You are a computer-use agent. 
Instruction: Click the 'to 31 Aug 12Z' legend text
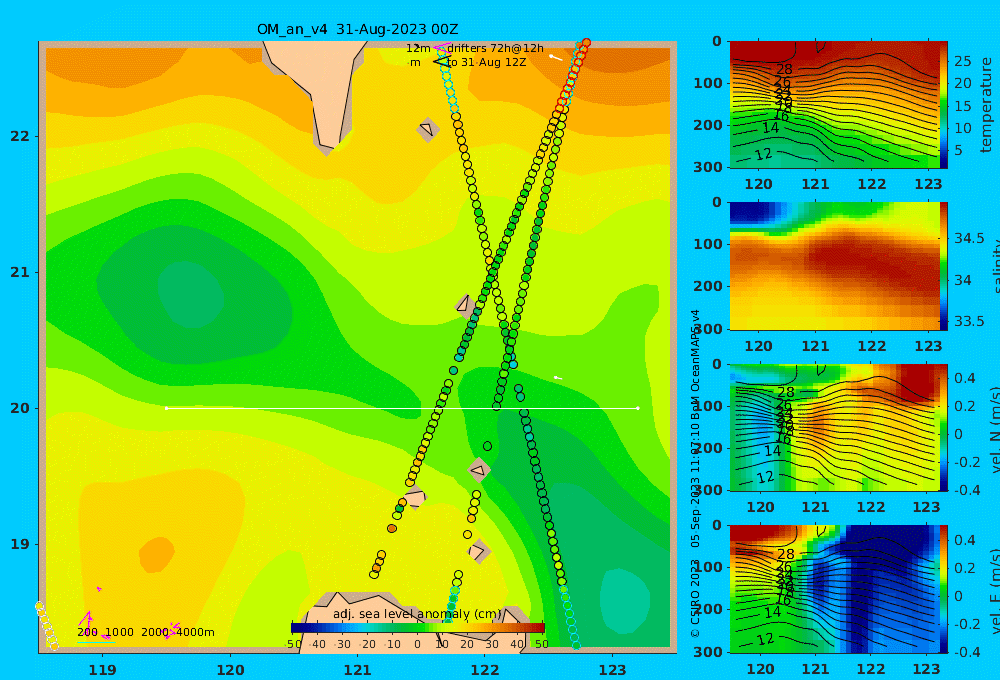click(486, 63)
